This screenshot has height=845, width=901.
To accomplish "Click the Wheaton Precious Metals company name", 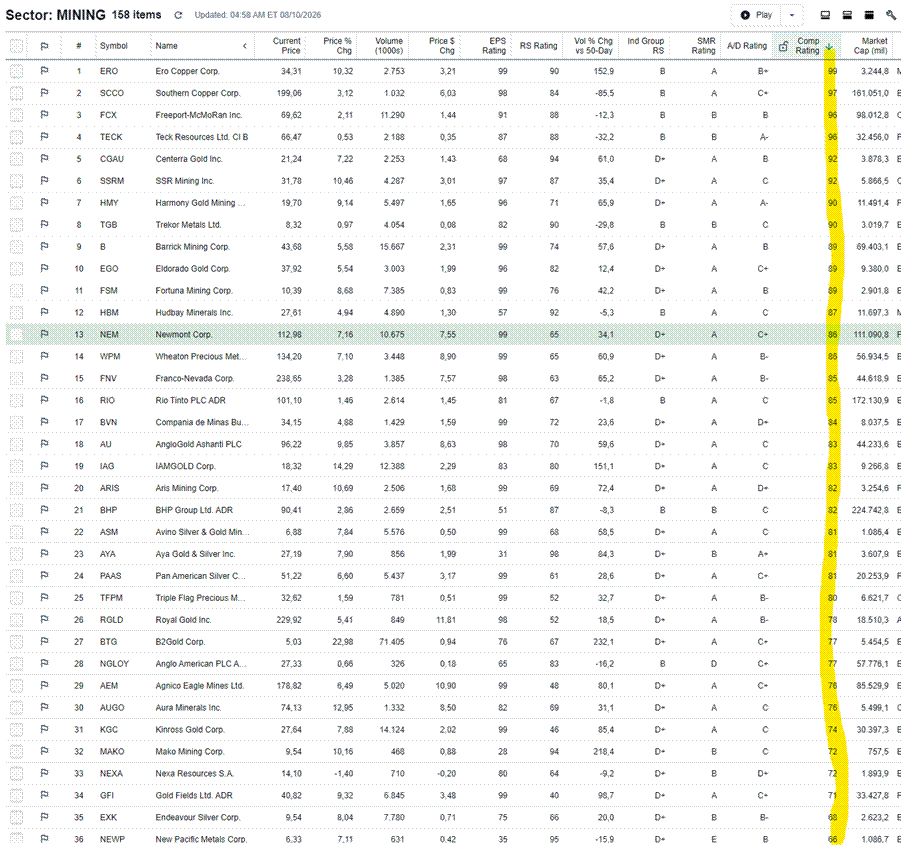I will pos(201,356).
